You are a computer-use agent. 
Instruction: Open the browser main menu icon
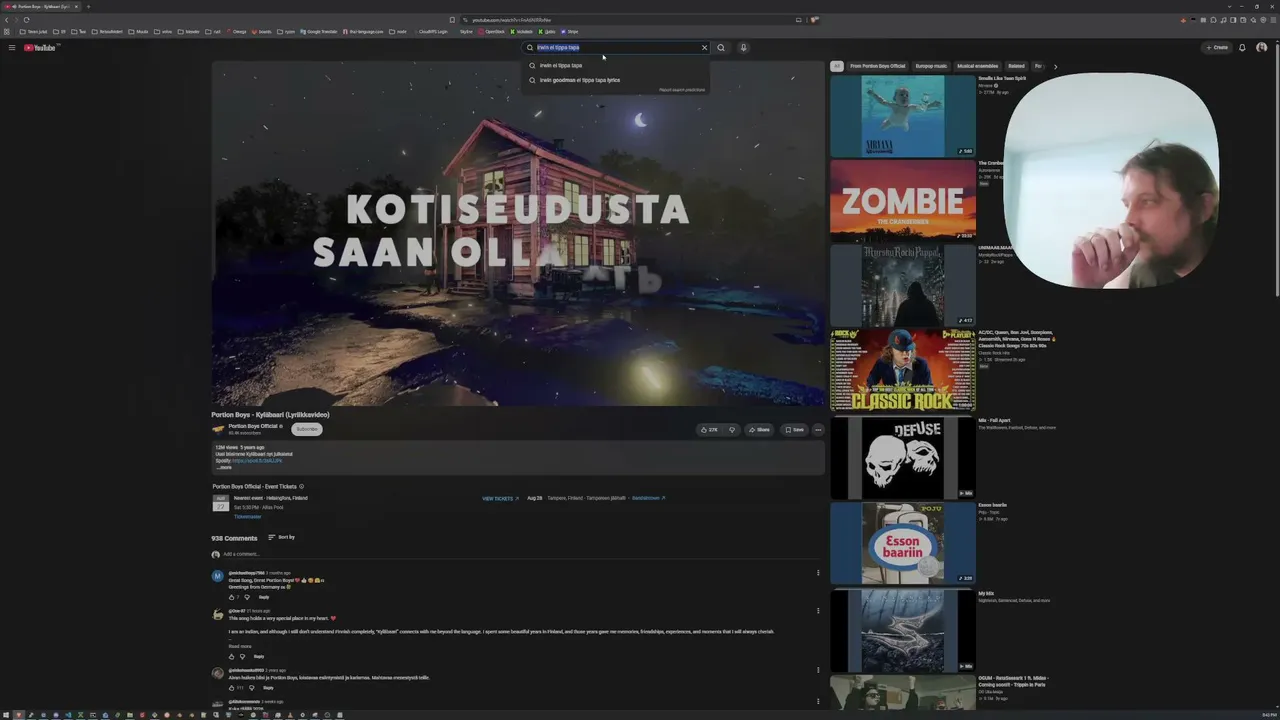coord(1274,19)
